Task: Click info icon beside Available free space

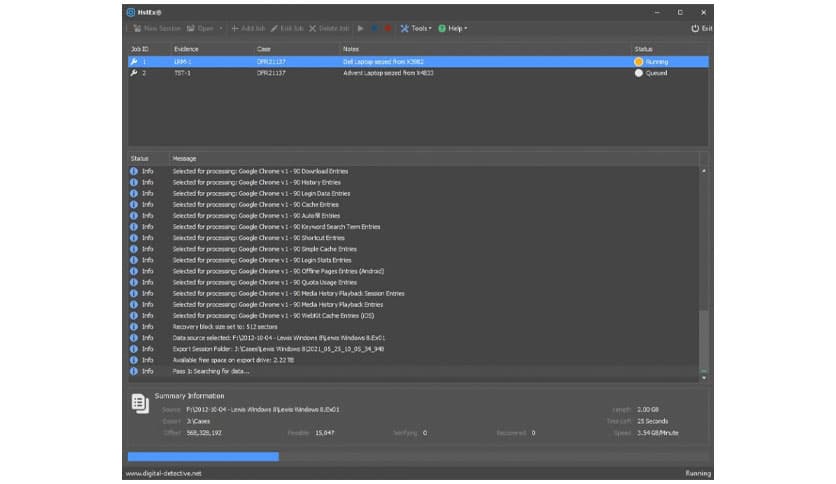Action: (134, 360)
